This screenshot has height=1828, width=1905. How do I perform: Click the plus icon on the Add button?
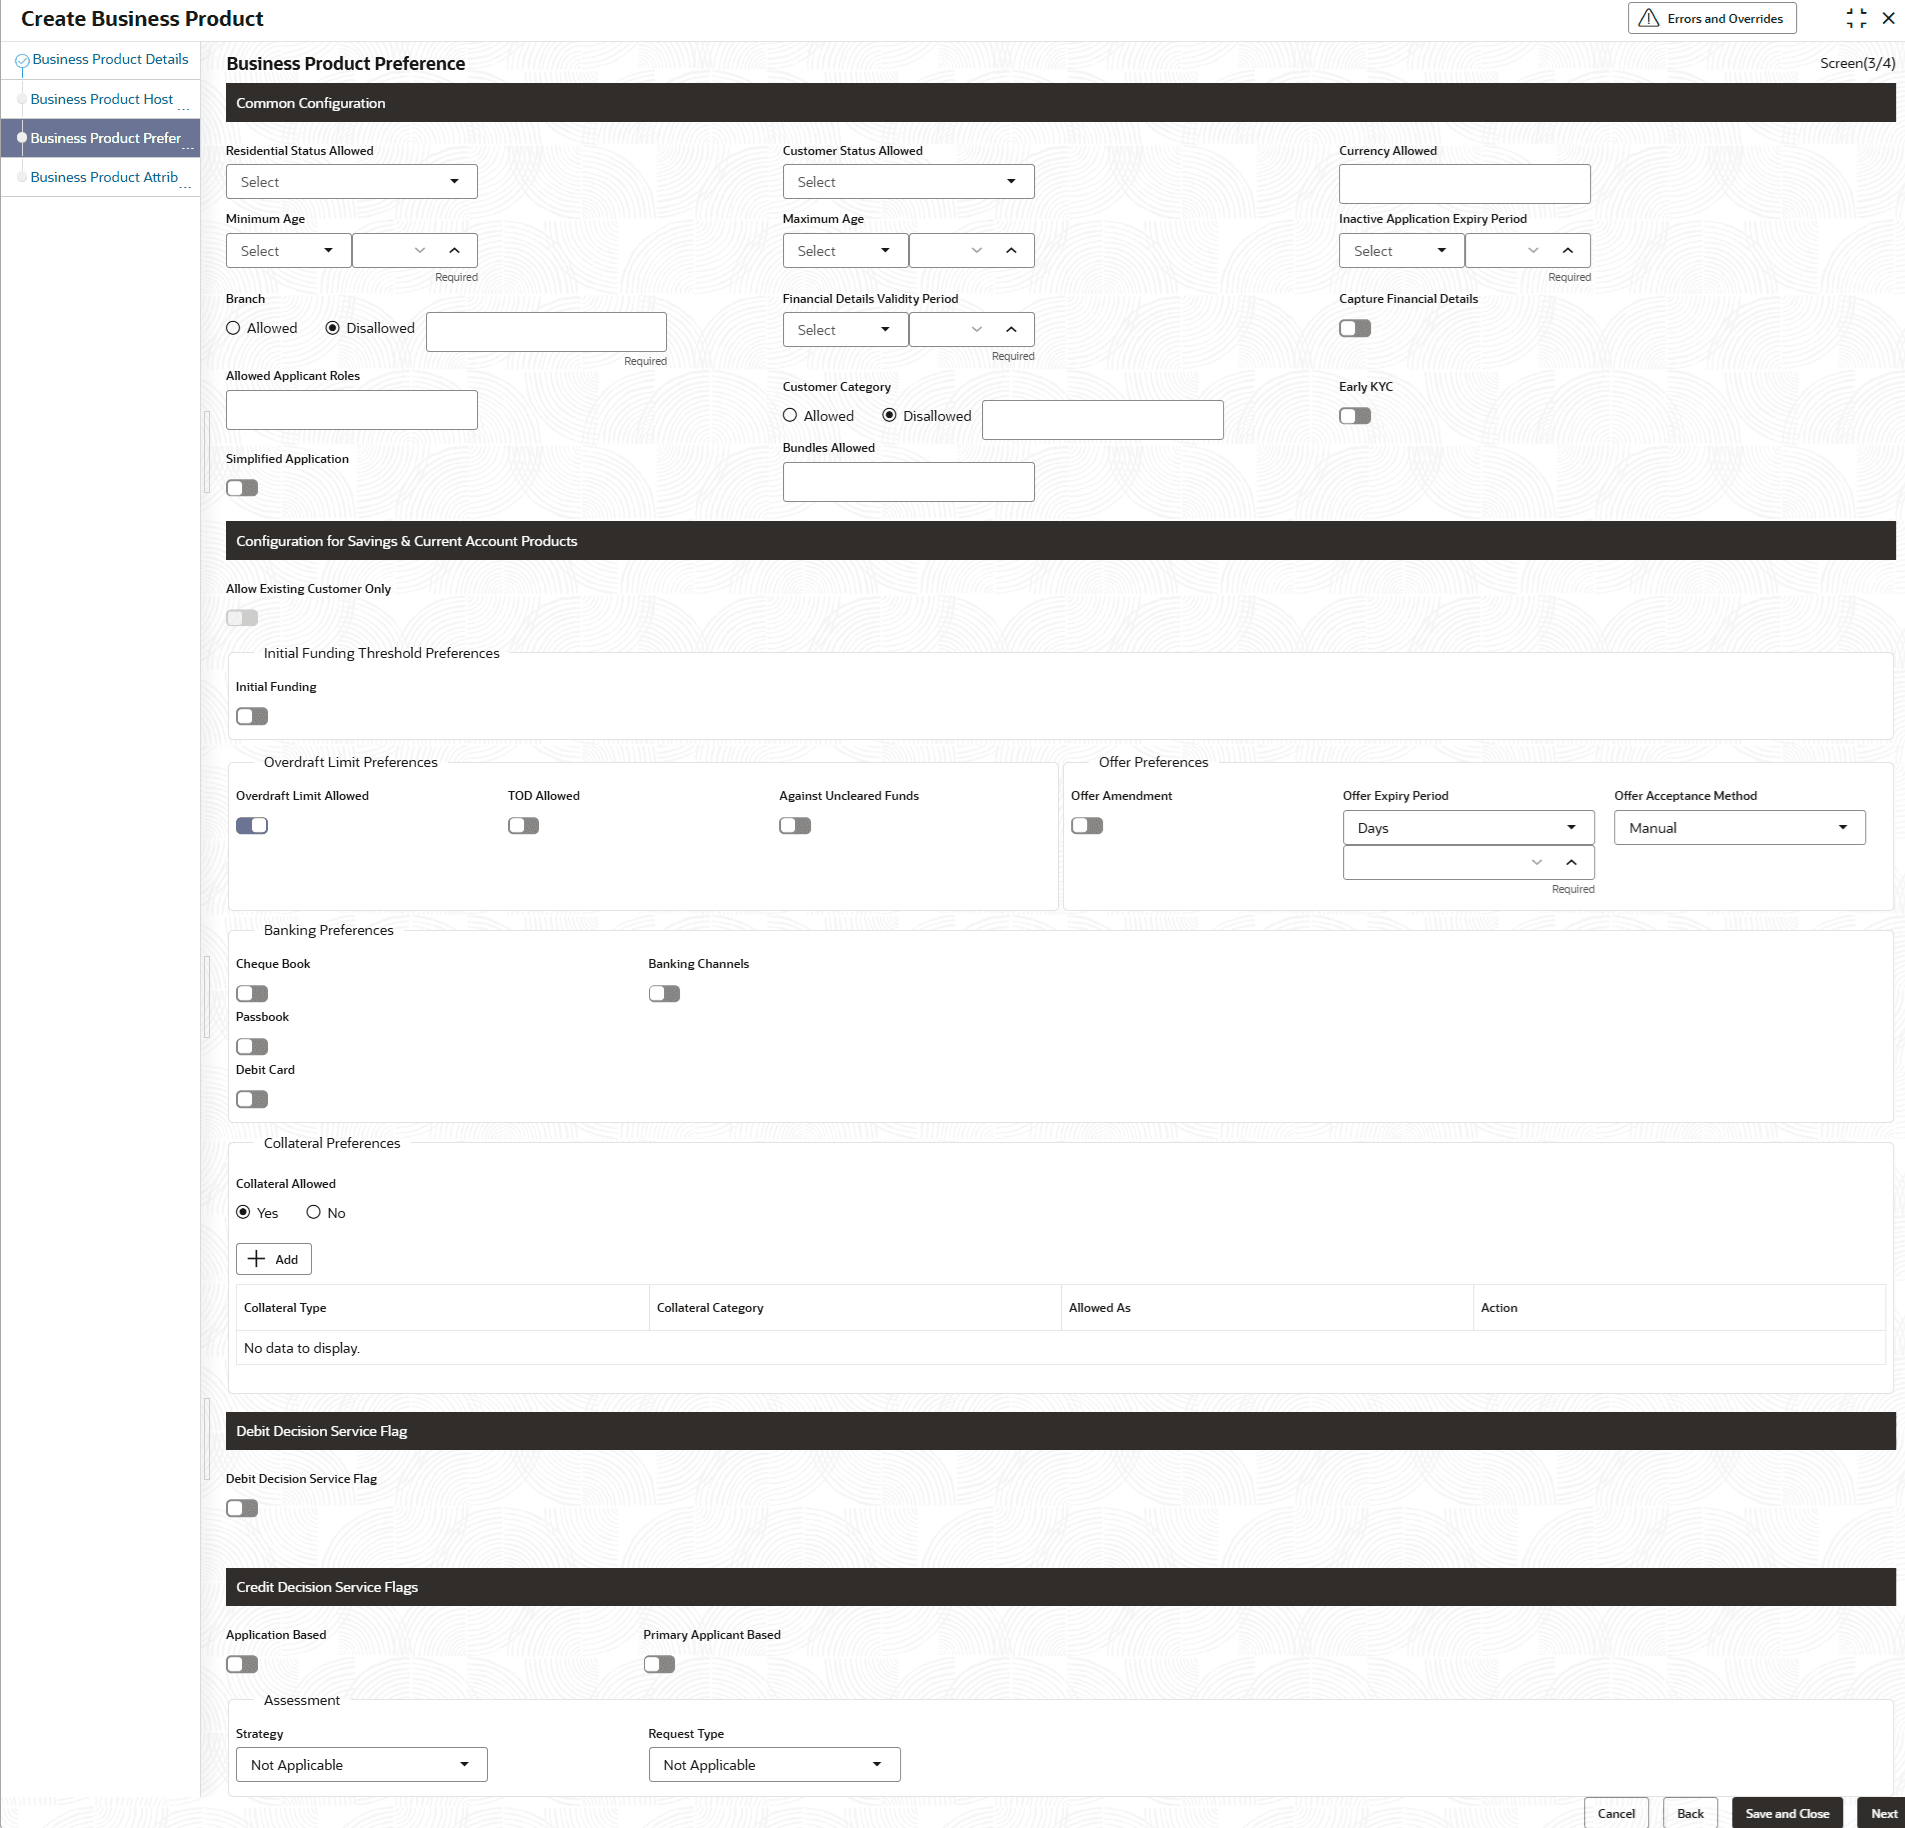pyautogui.click(x=257, y=1259)
